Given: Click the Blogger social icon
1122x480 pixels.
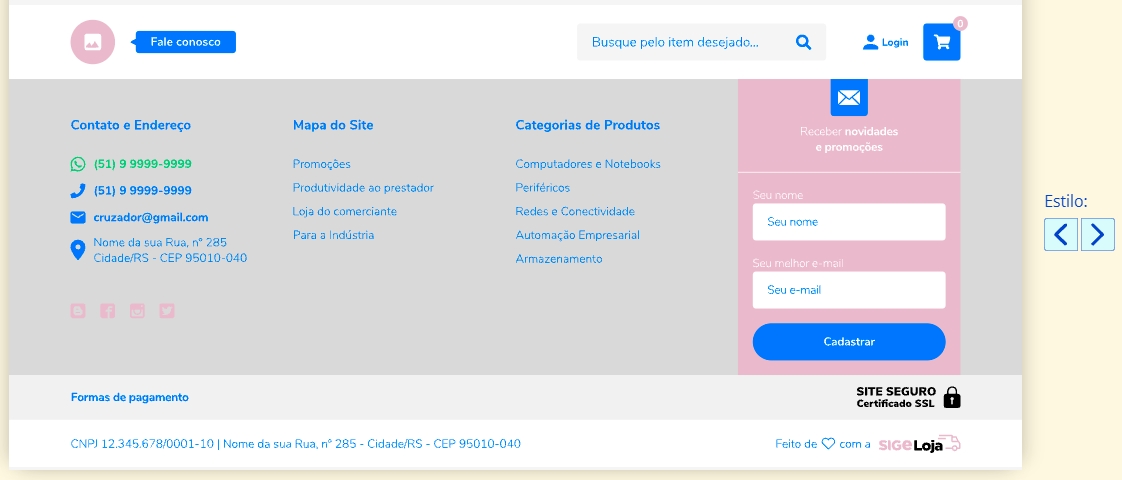Looking at the screenshot, I should tap(78, 311).
